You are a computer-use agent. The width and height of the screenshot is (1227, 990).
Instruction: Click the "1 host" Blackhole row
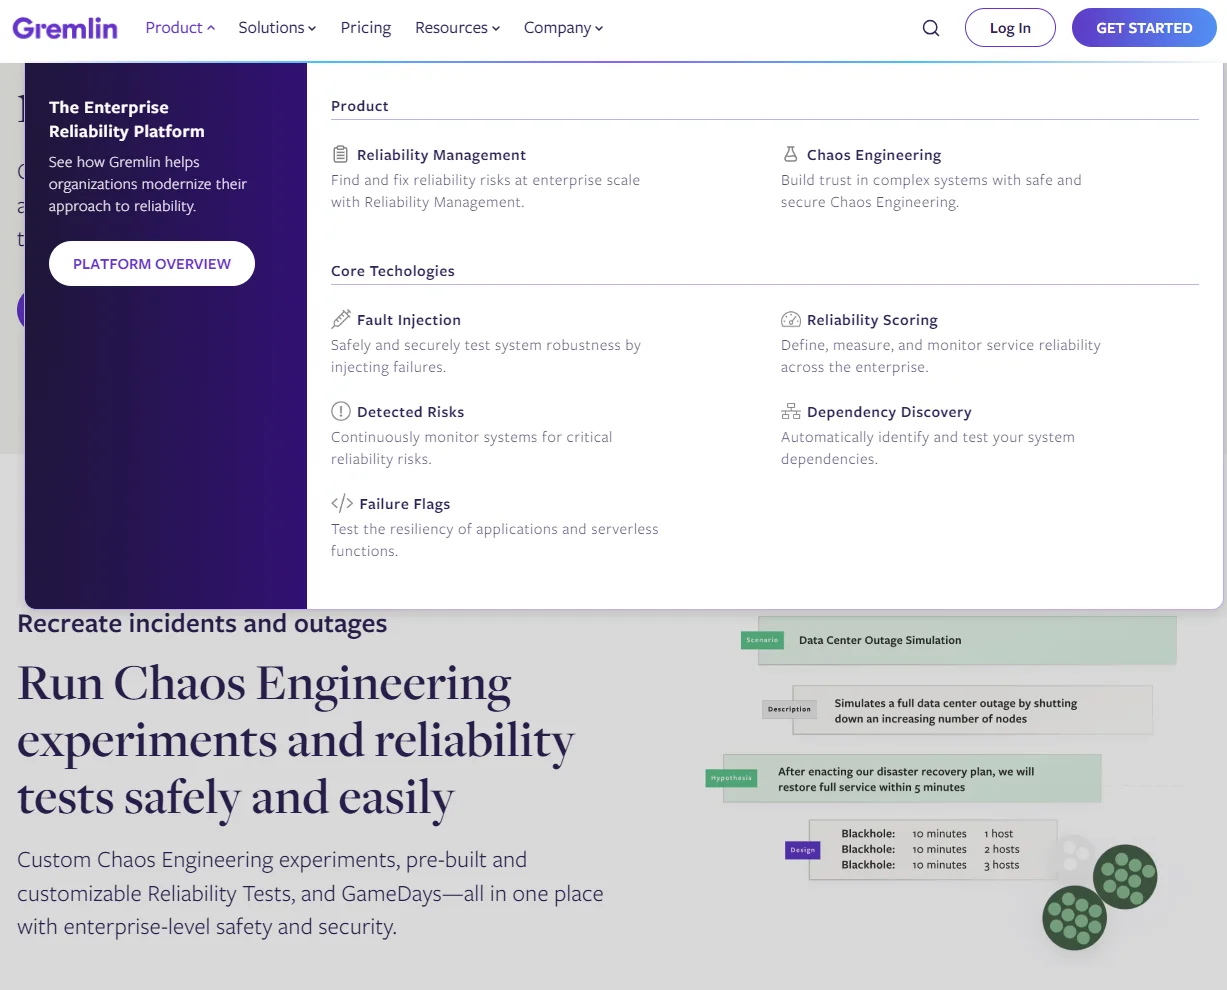[927, 834]
